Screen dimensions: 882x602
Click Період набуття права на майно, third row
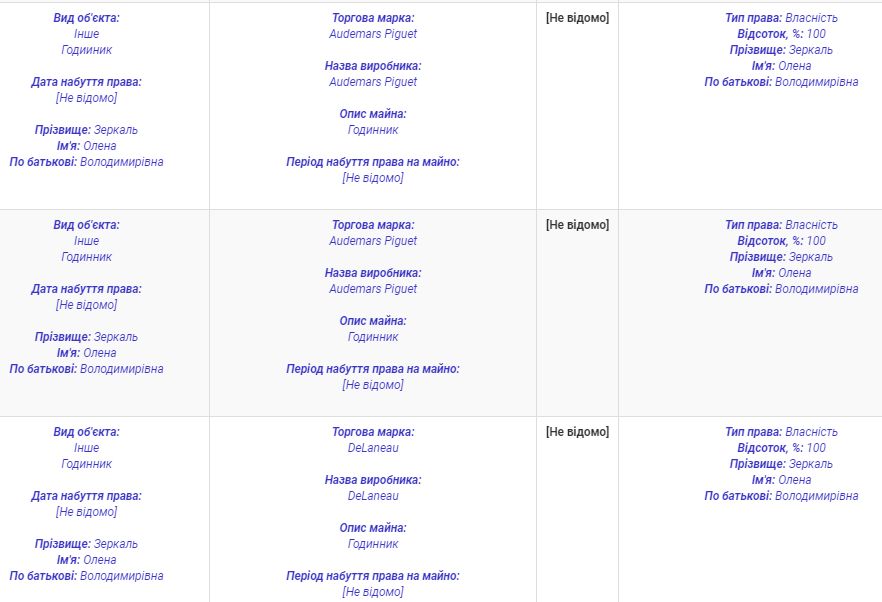pos(373,576)
